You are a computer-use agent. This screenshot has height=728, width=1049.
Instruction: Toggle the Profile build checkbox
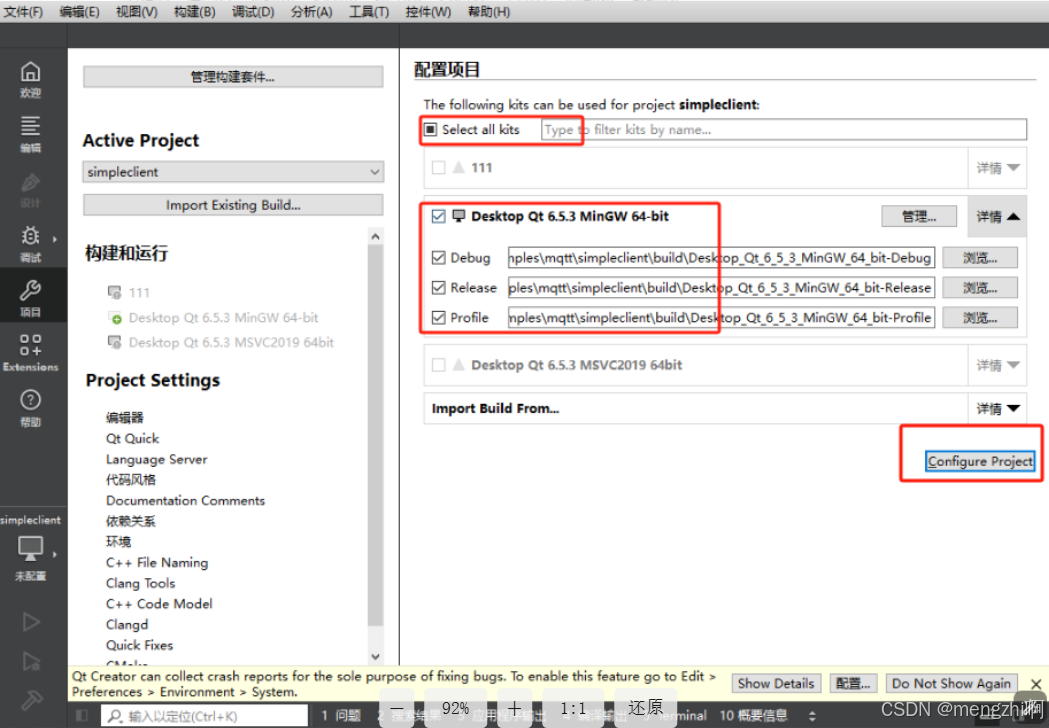pyautogui.click(x=438, y=317)
